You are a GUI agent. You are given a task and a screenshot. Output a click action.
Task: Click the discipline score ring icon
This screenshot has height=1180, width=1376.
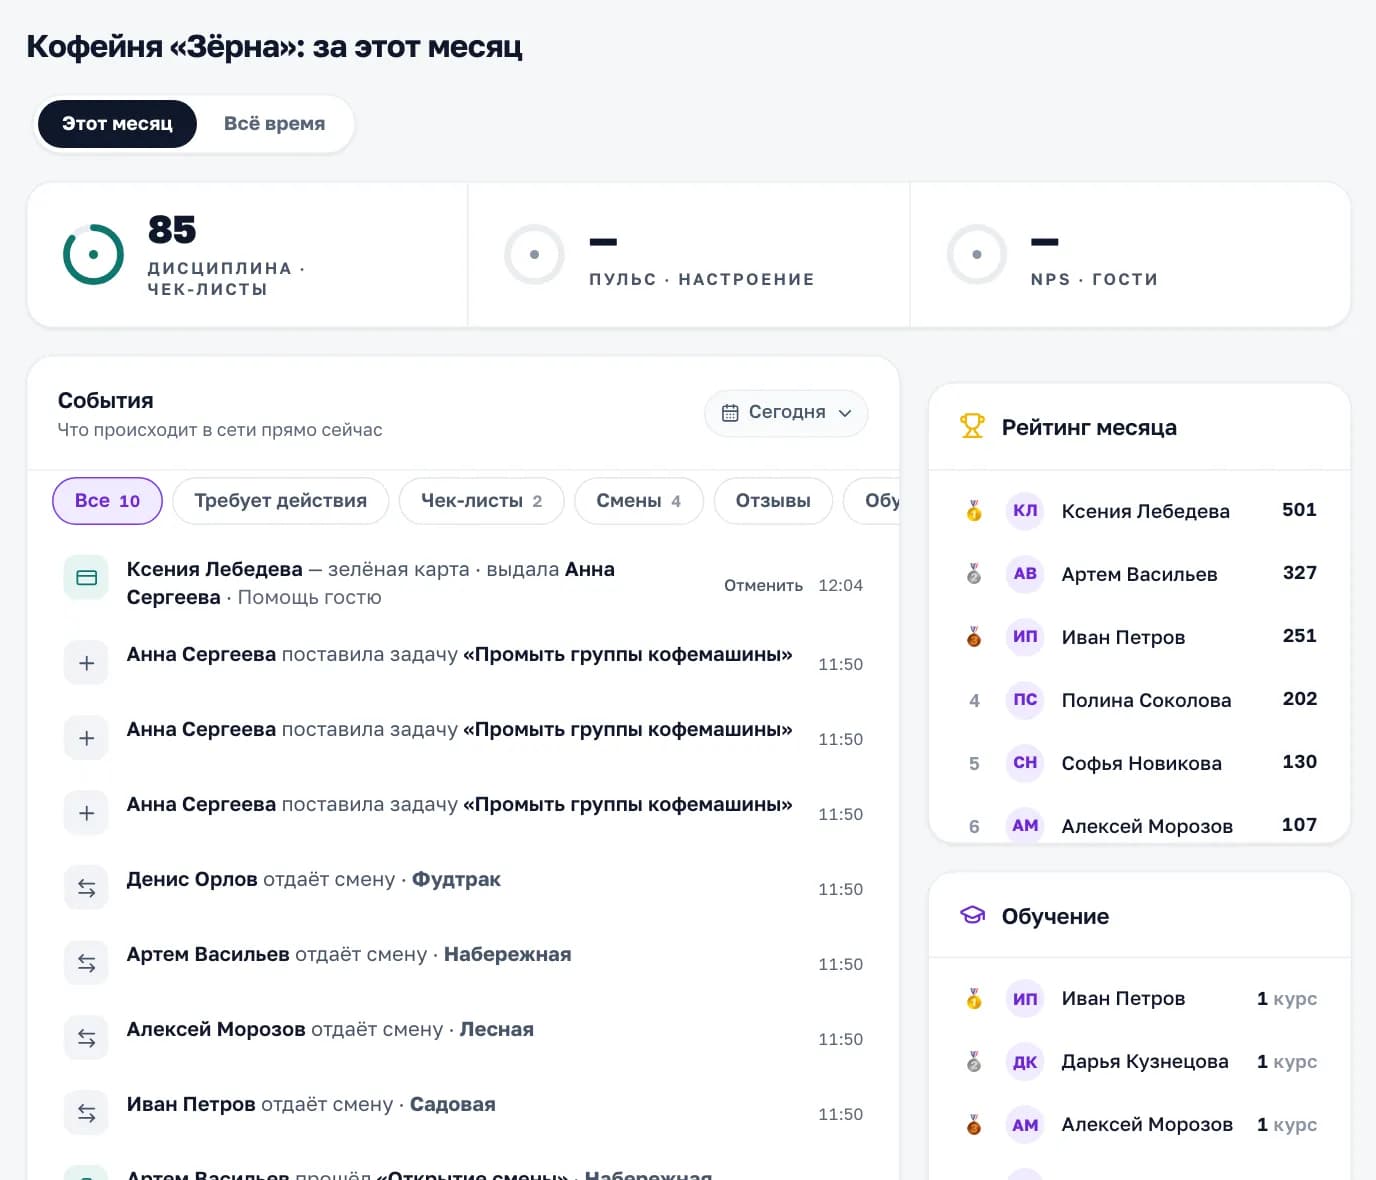coord(93,254)
